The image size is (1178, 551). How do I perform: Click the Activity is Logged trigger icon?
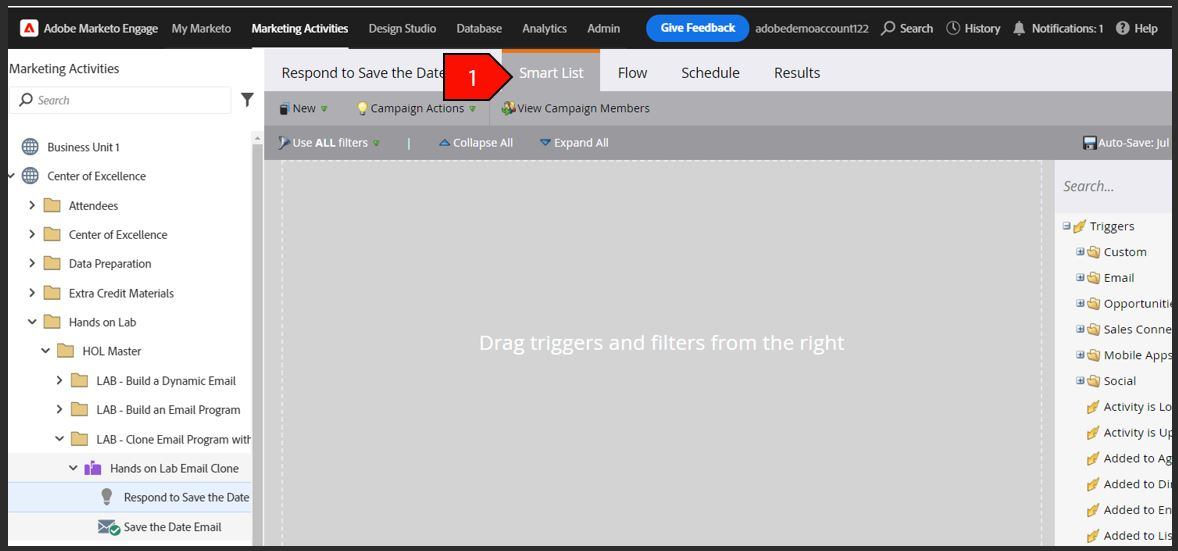coord(1093,407)
